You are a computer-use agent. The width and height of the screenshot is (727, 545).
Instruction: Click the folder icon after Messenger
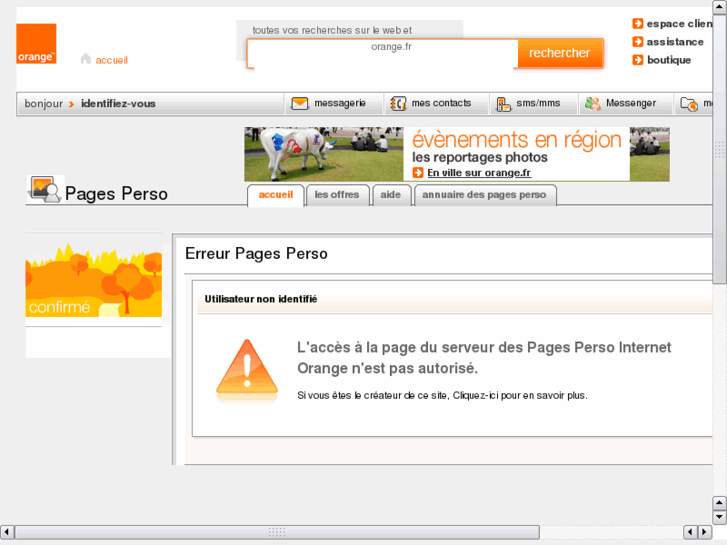click(x=689, y=104)
